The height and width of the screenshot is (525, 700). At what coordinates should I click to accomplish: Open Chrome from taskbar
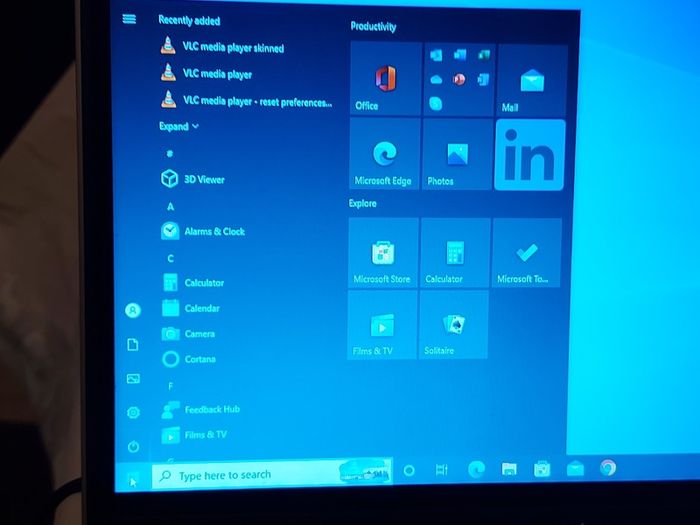608,468
